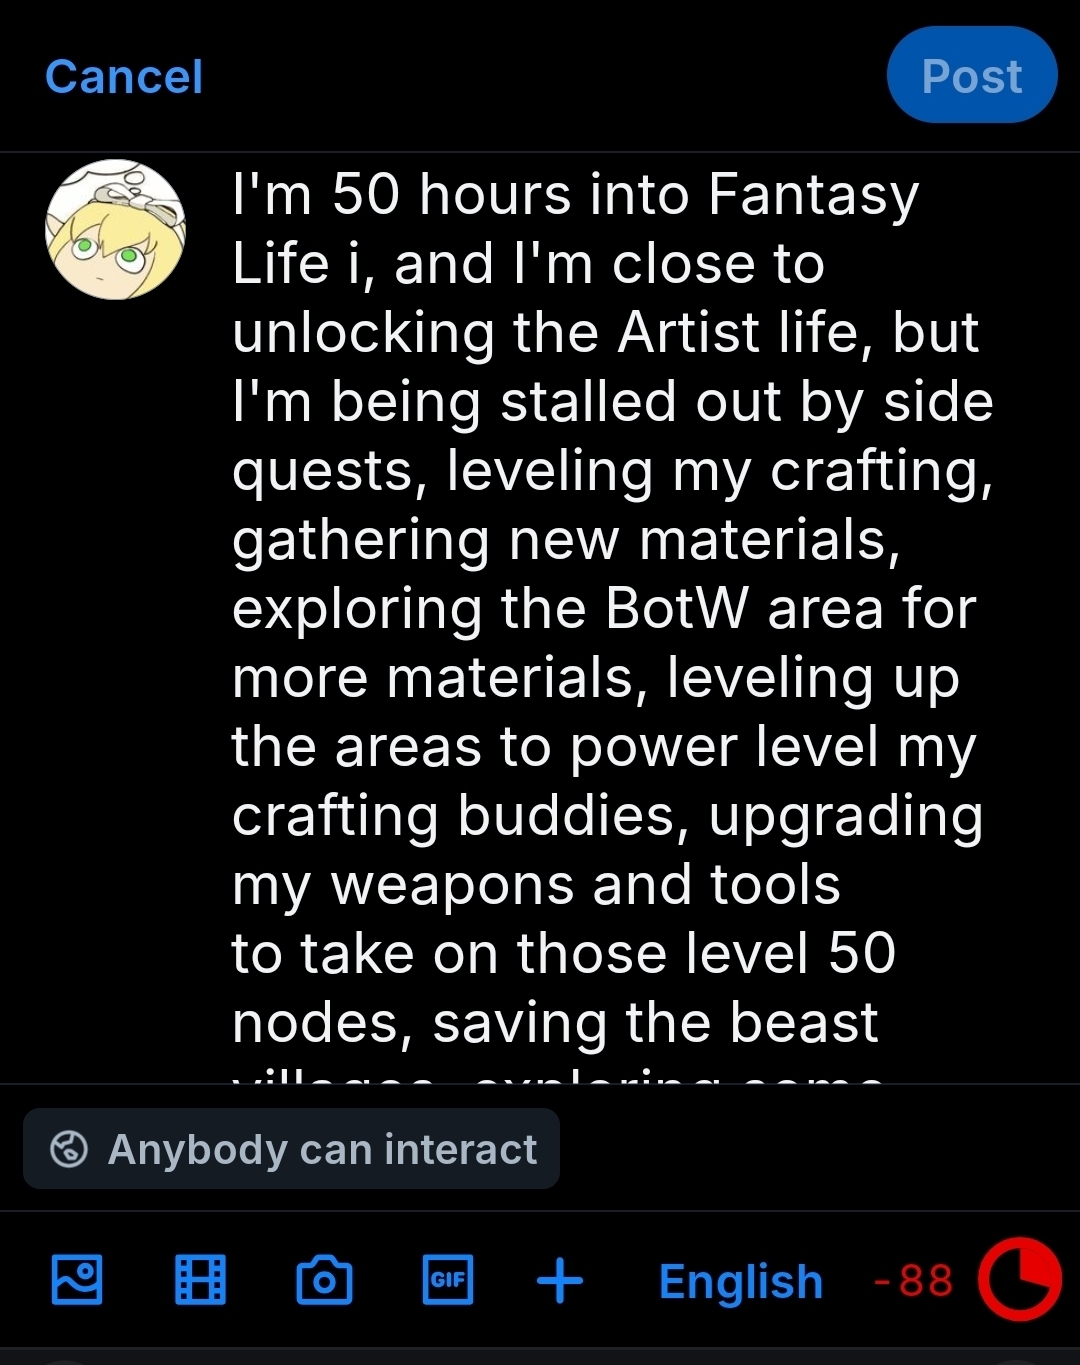Screen dimensions: 1080x1365
Task: Tap the globe icon in interaction settings
Action: click(x=69, y=1149)
